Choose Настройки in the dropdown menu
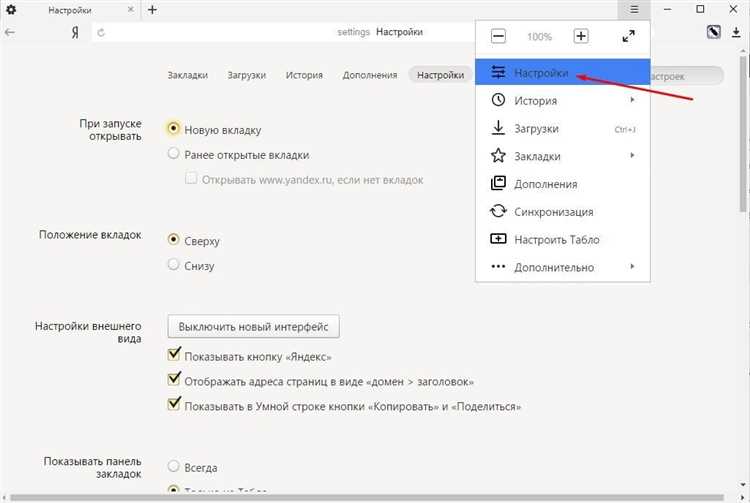Viewport: 750px width, 503px height. (x=562, y=72)
